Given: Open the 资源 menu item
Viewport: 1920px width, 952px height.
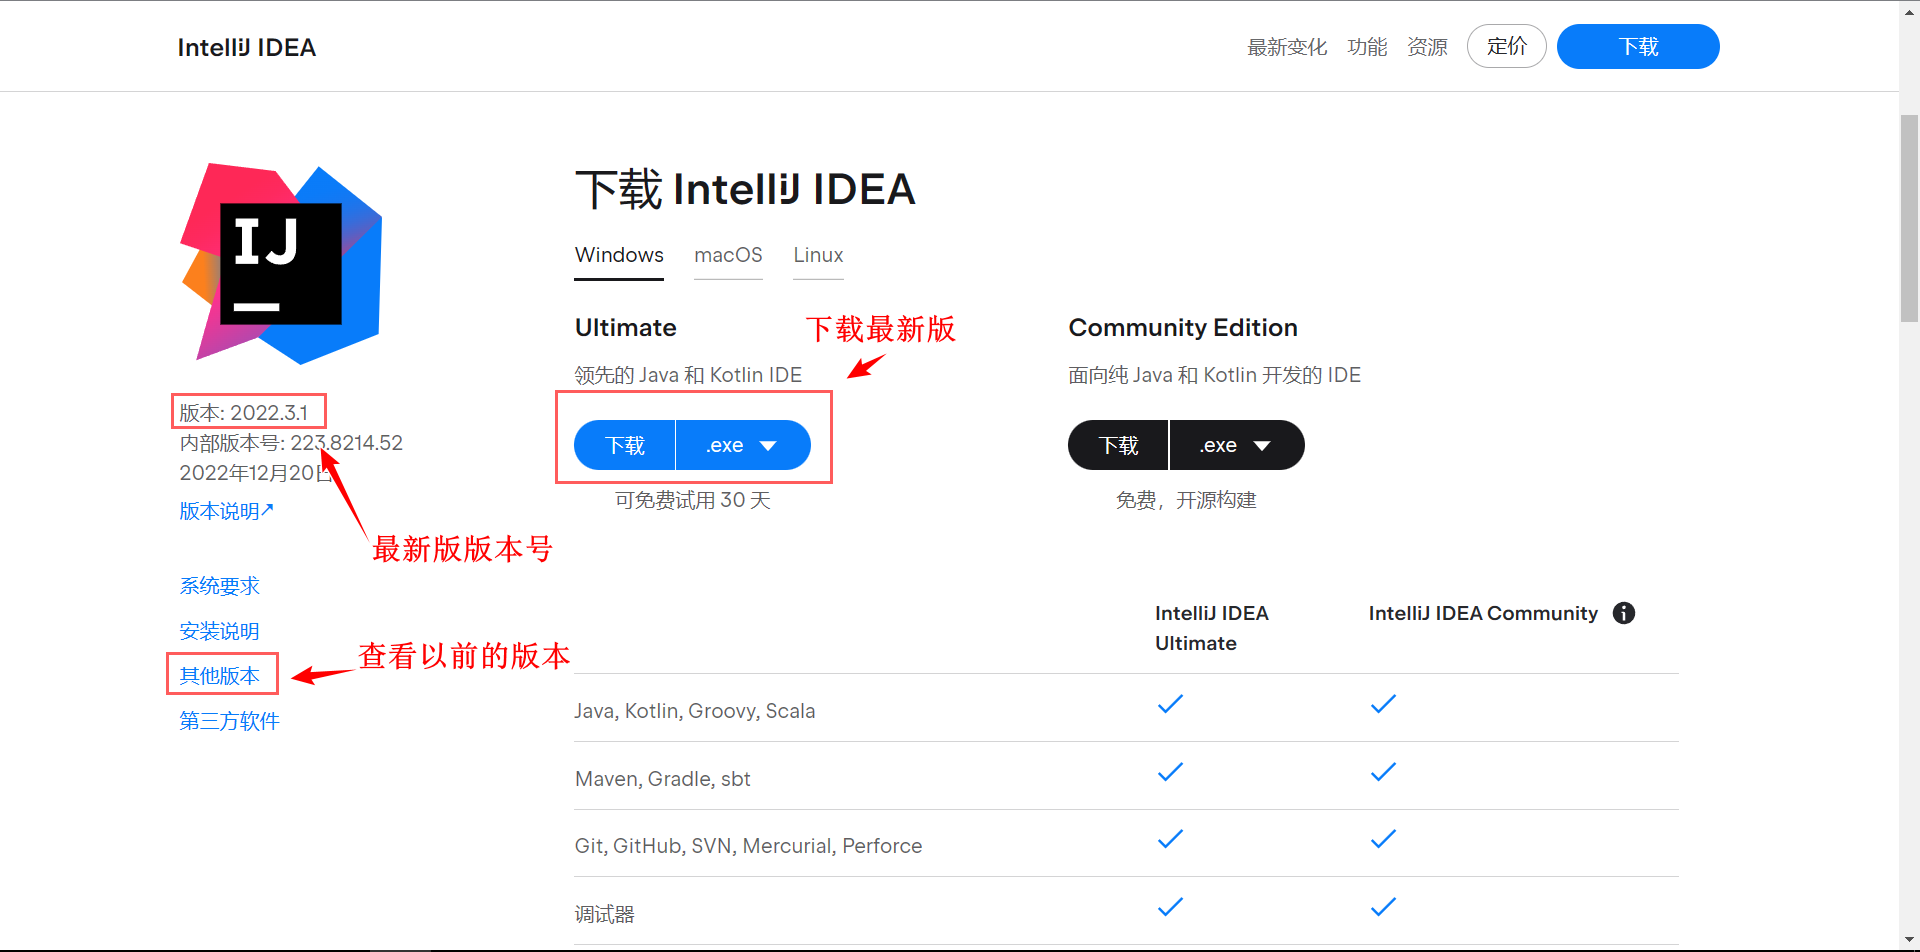Looking at the screenshot, I should pyautogui.click(x=1427, y=47).
